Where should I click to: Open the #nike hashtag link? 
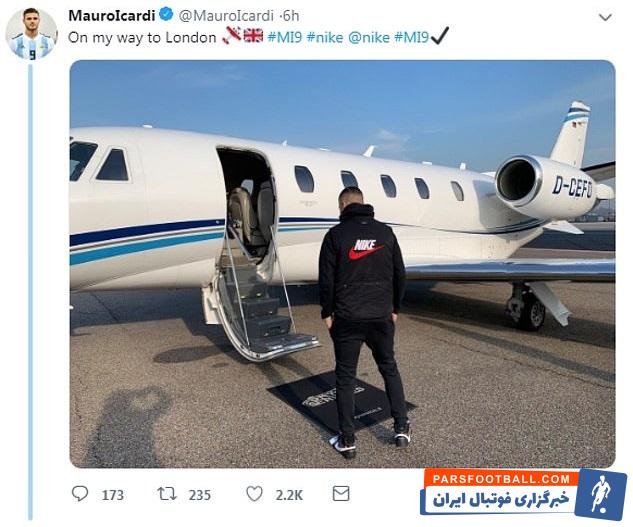coord(325,37)
